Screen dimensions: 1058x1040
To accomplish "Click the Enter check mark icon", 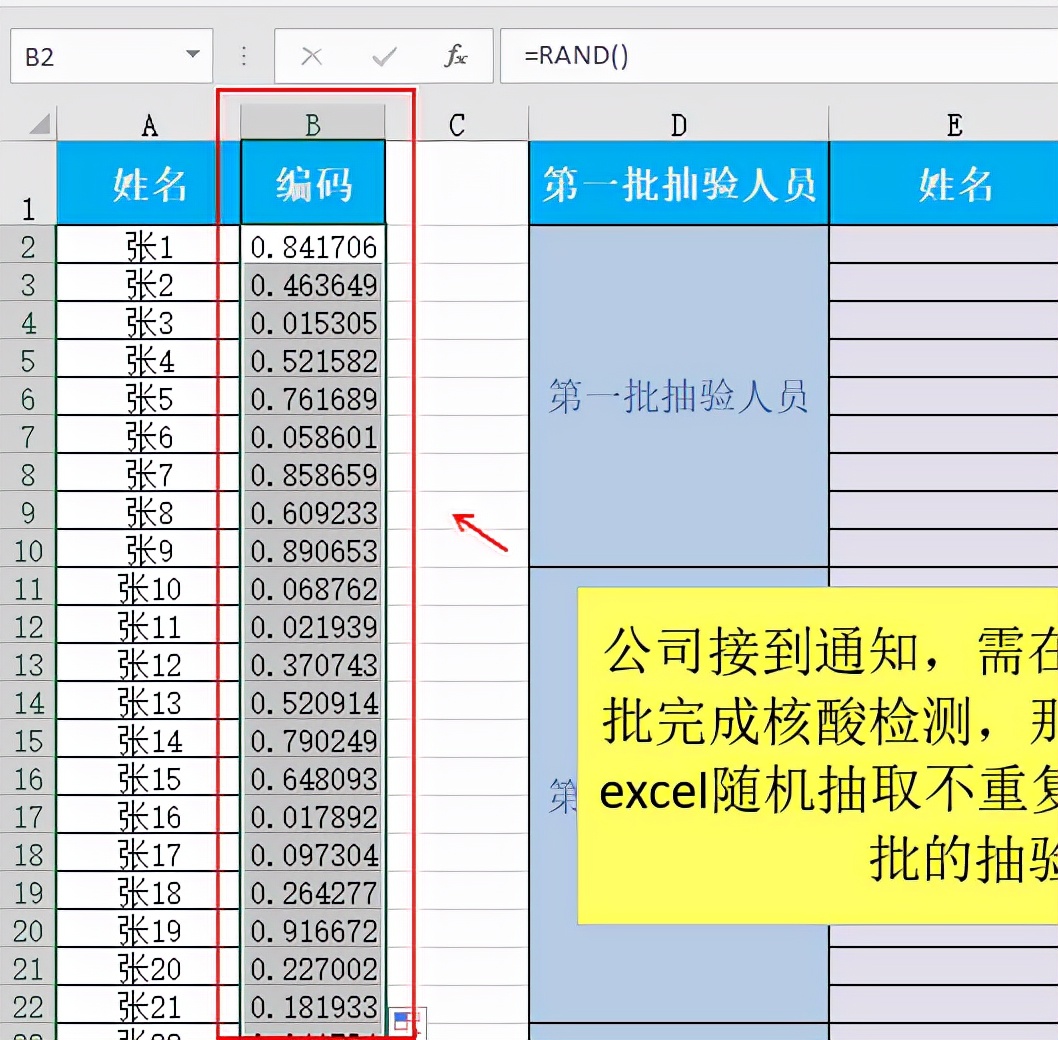I will [x=382, y=56].
